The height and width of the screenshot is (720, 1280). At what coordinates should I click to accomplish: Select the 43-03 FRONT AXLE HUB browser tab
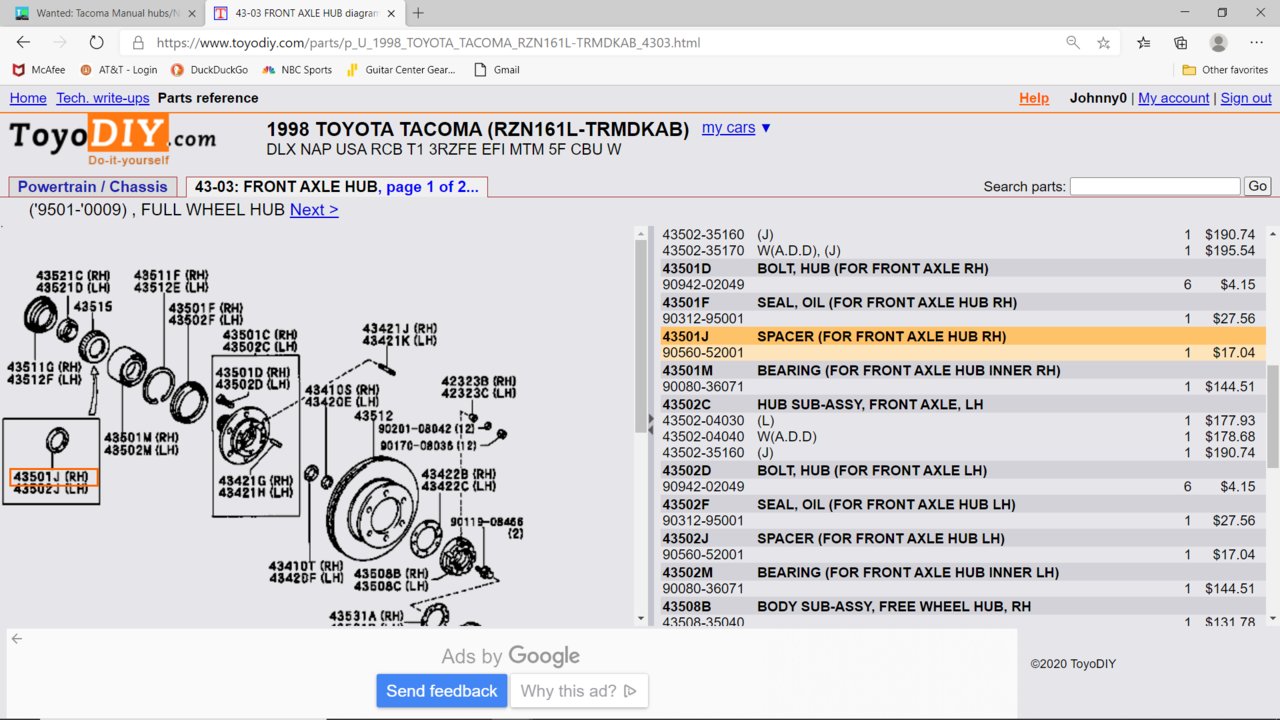[x=305, y=13]
